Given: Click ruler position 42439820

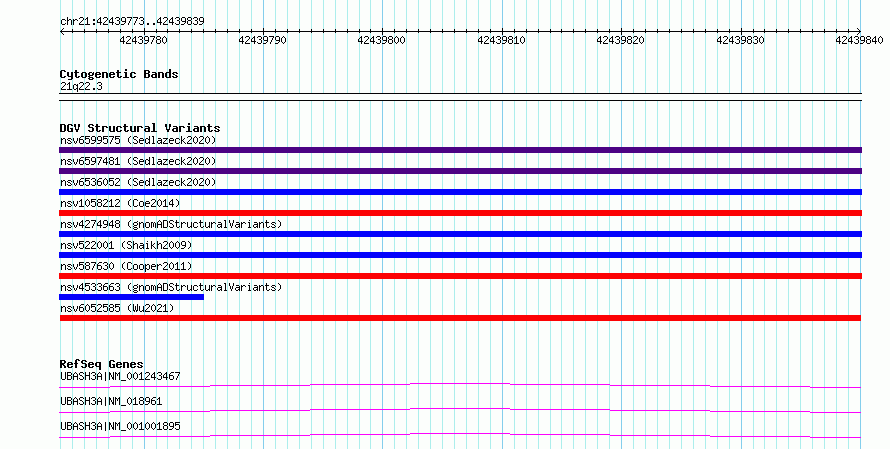Looking at the screenshot, I should pyautogui.click(x=621, y=40).
